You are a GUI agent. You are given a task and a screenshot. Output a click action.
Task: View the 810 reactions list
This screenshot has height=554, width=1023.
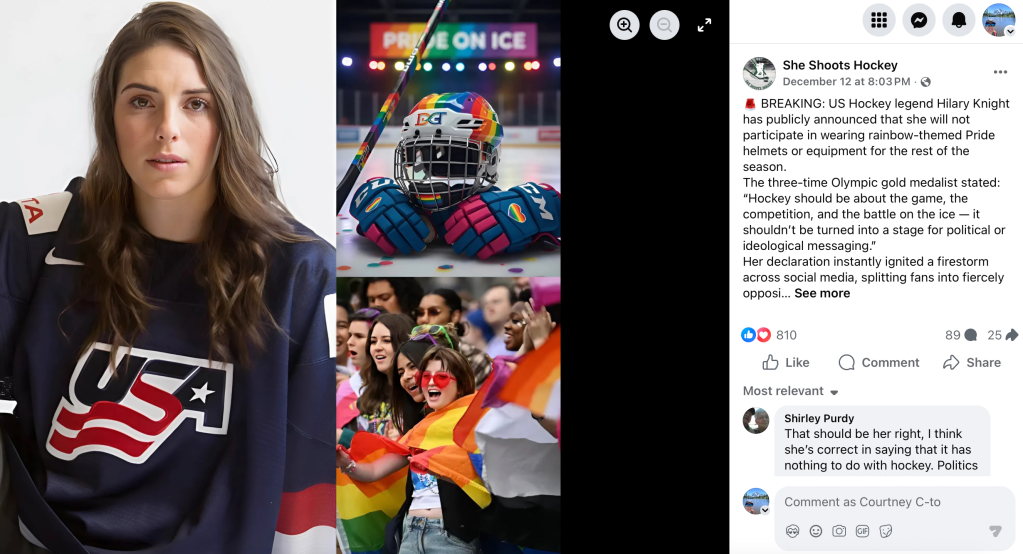point(769,335)
